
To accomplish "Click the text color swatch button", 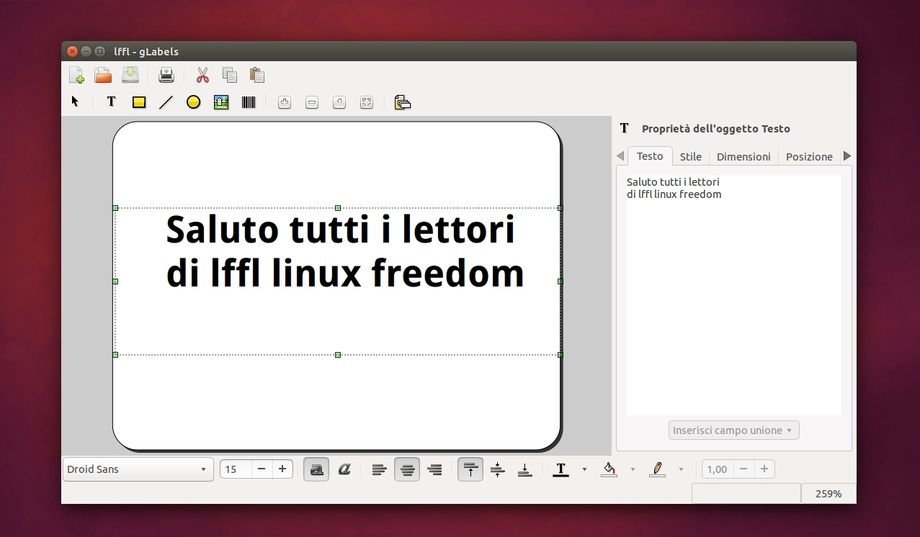I will 561,469.
